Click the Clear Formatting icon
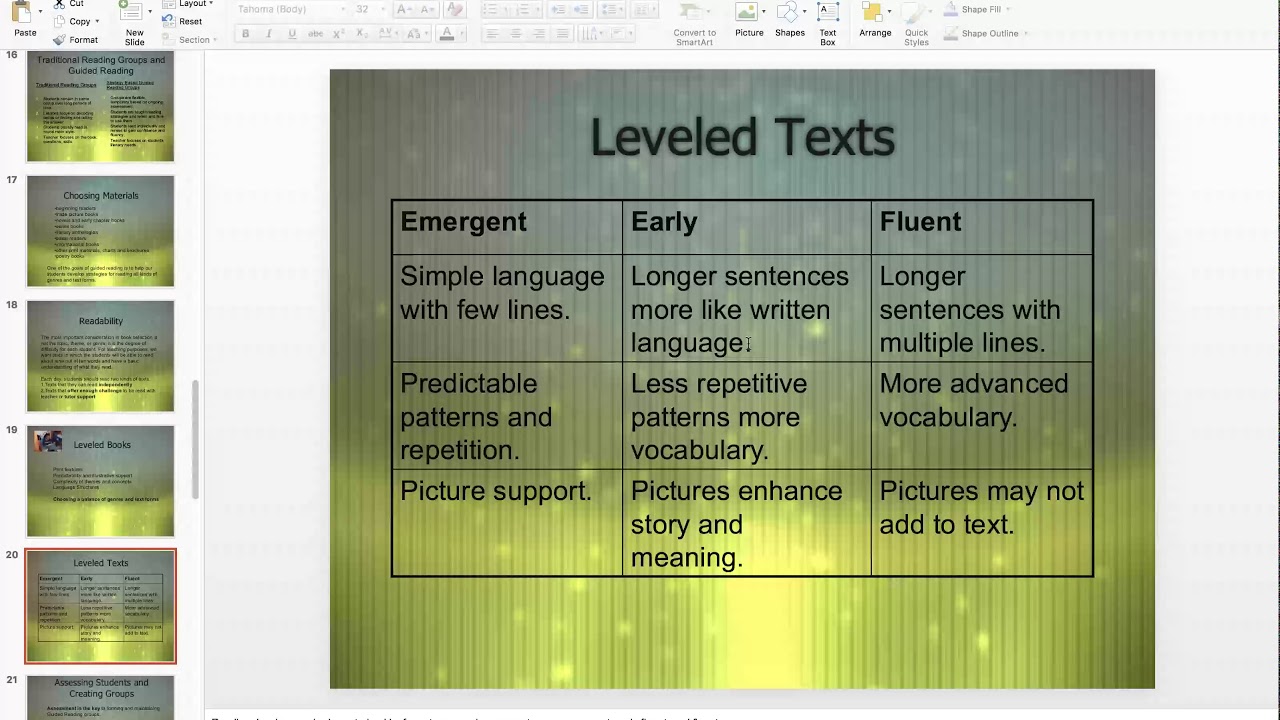Viewport: 1280px width, 720px height. coord(454,9)
